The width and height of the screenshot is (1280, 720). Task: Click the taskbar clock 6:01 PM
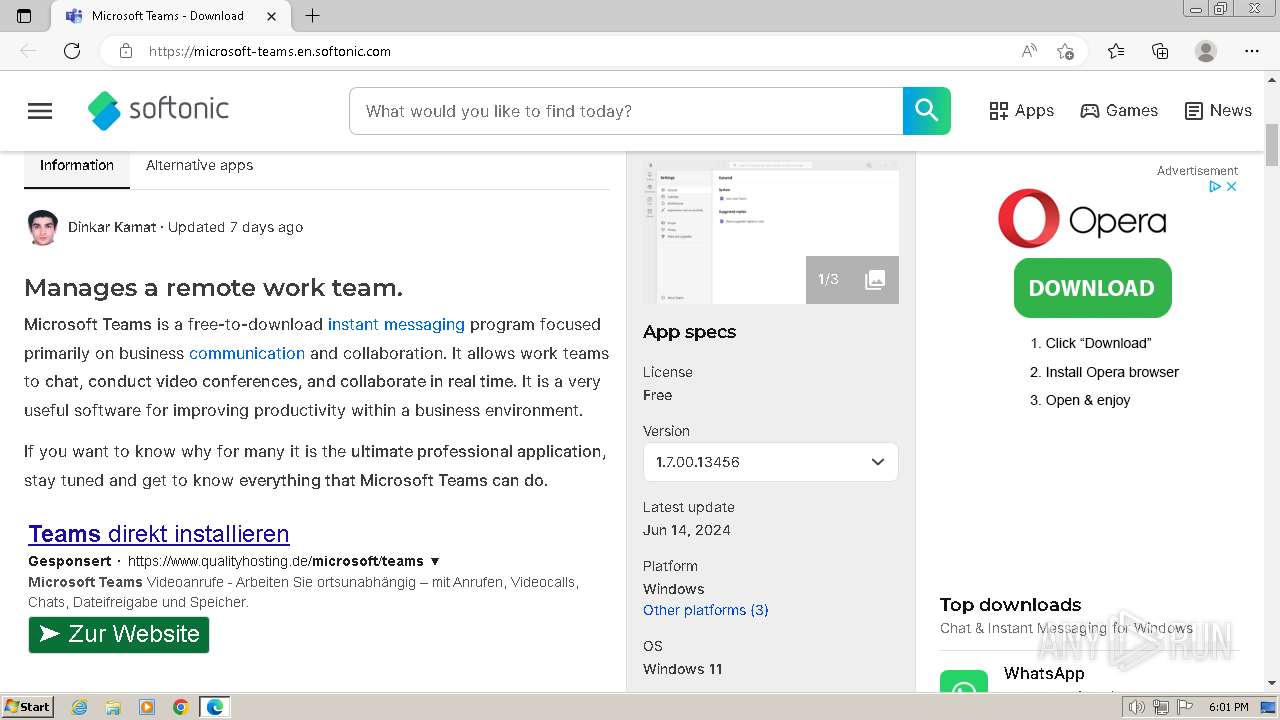(x=1228, y=707)
